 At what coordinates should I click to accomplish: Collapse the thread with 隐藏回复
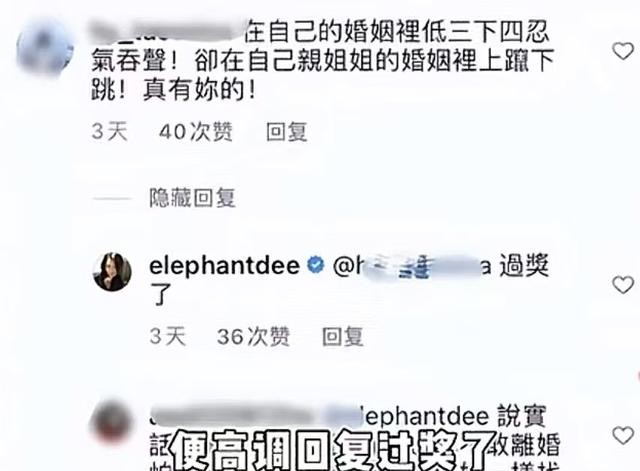192,198
